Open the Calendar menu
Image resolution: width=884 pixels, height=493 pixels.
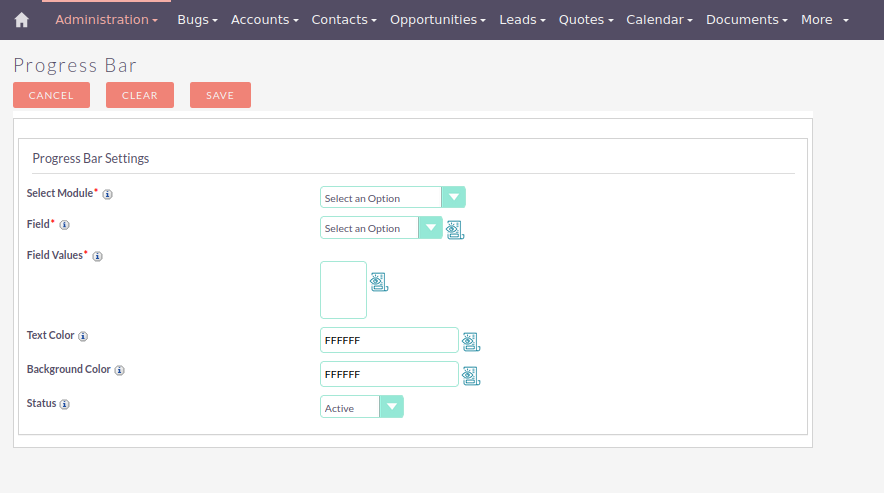point(659,20)
